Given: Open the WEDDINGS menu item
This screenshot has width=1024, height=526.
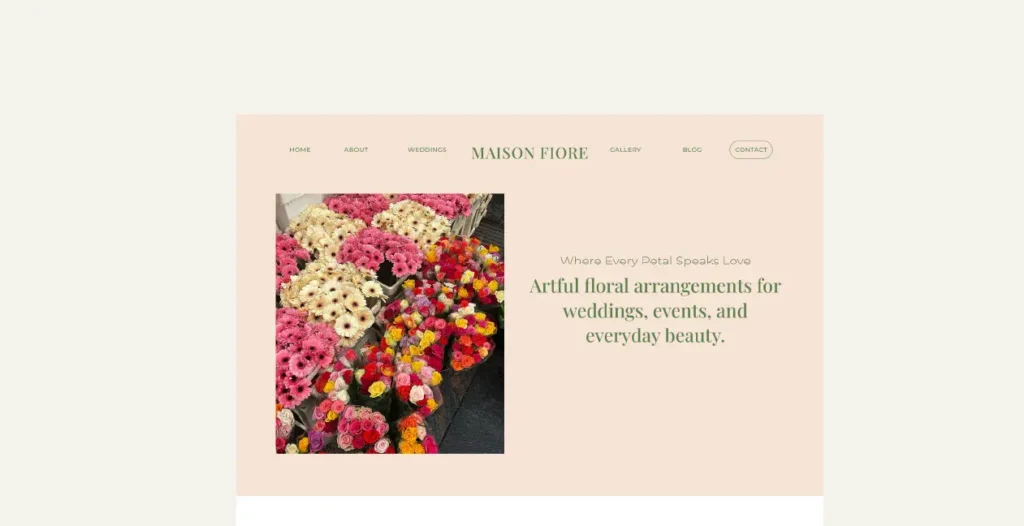Looking at the screenshot, I should pyautogui.click(x=427, y=150).
